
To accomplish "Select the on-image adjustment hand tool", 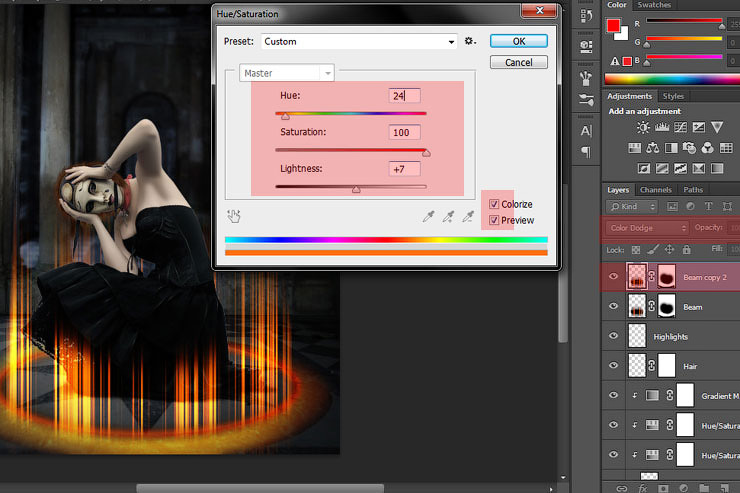I will click(235, 215).
